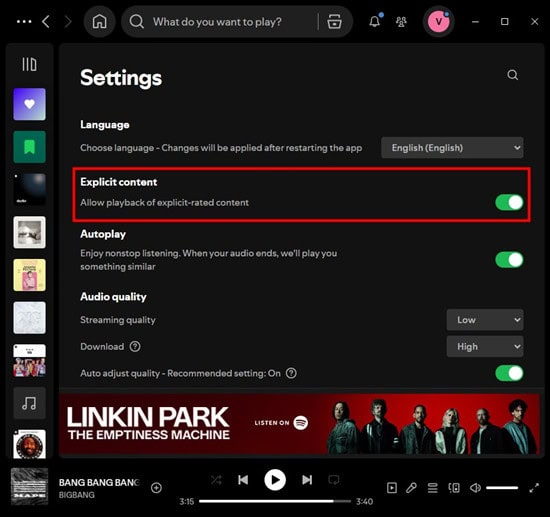Open the dark sky album in sidebar

click(29, 190)
